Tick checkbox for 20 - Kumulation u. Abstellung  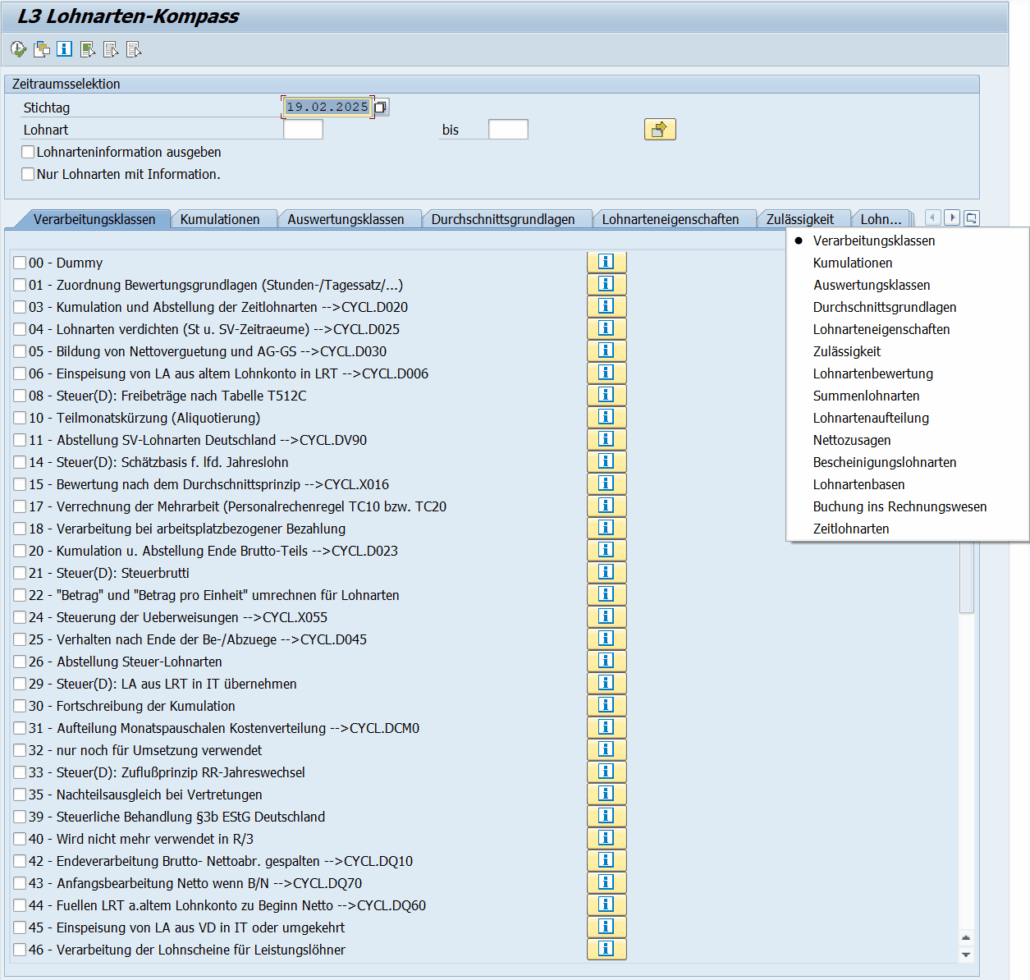coord(20,551)
